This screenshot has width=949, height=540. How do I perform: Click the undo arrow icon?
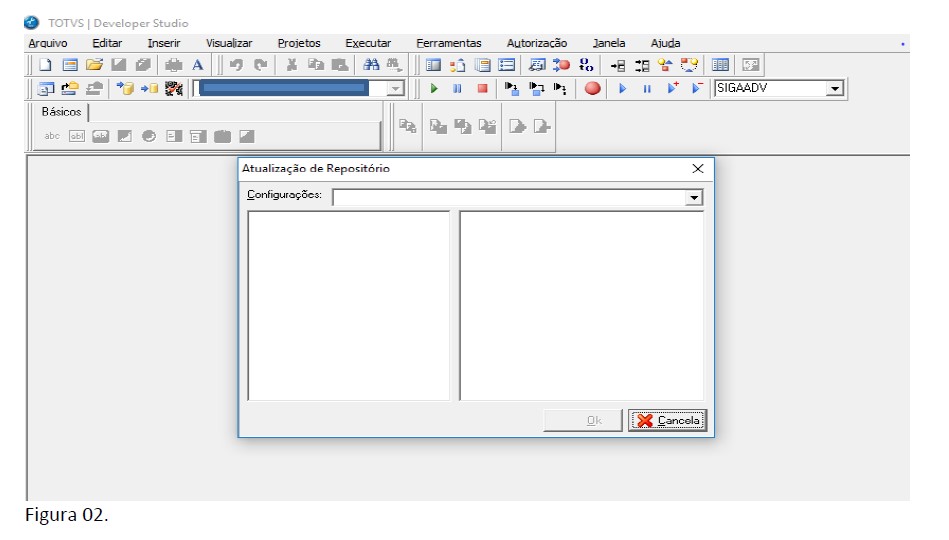237,65
